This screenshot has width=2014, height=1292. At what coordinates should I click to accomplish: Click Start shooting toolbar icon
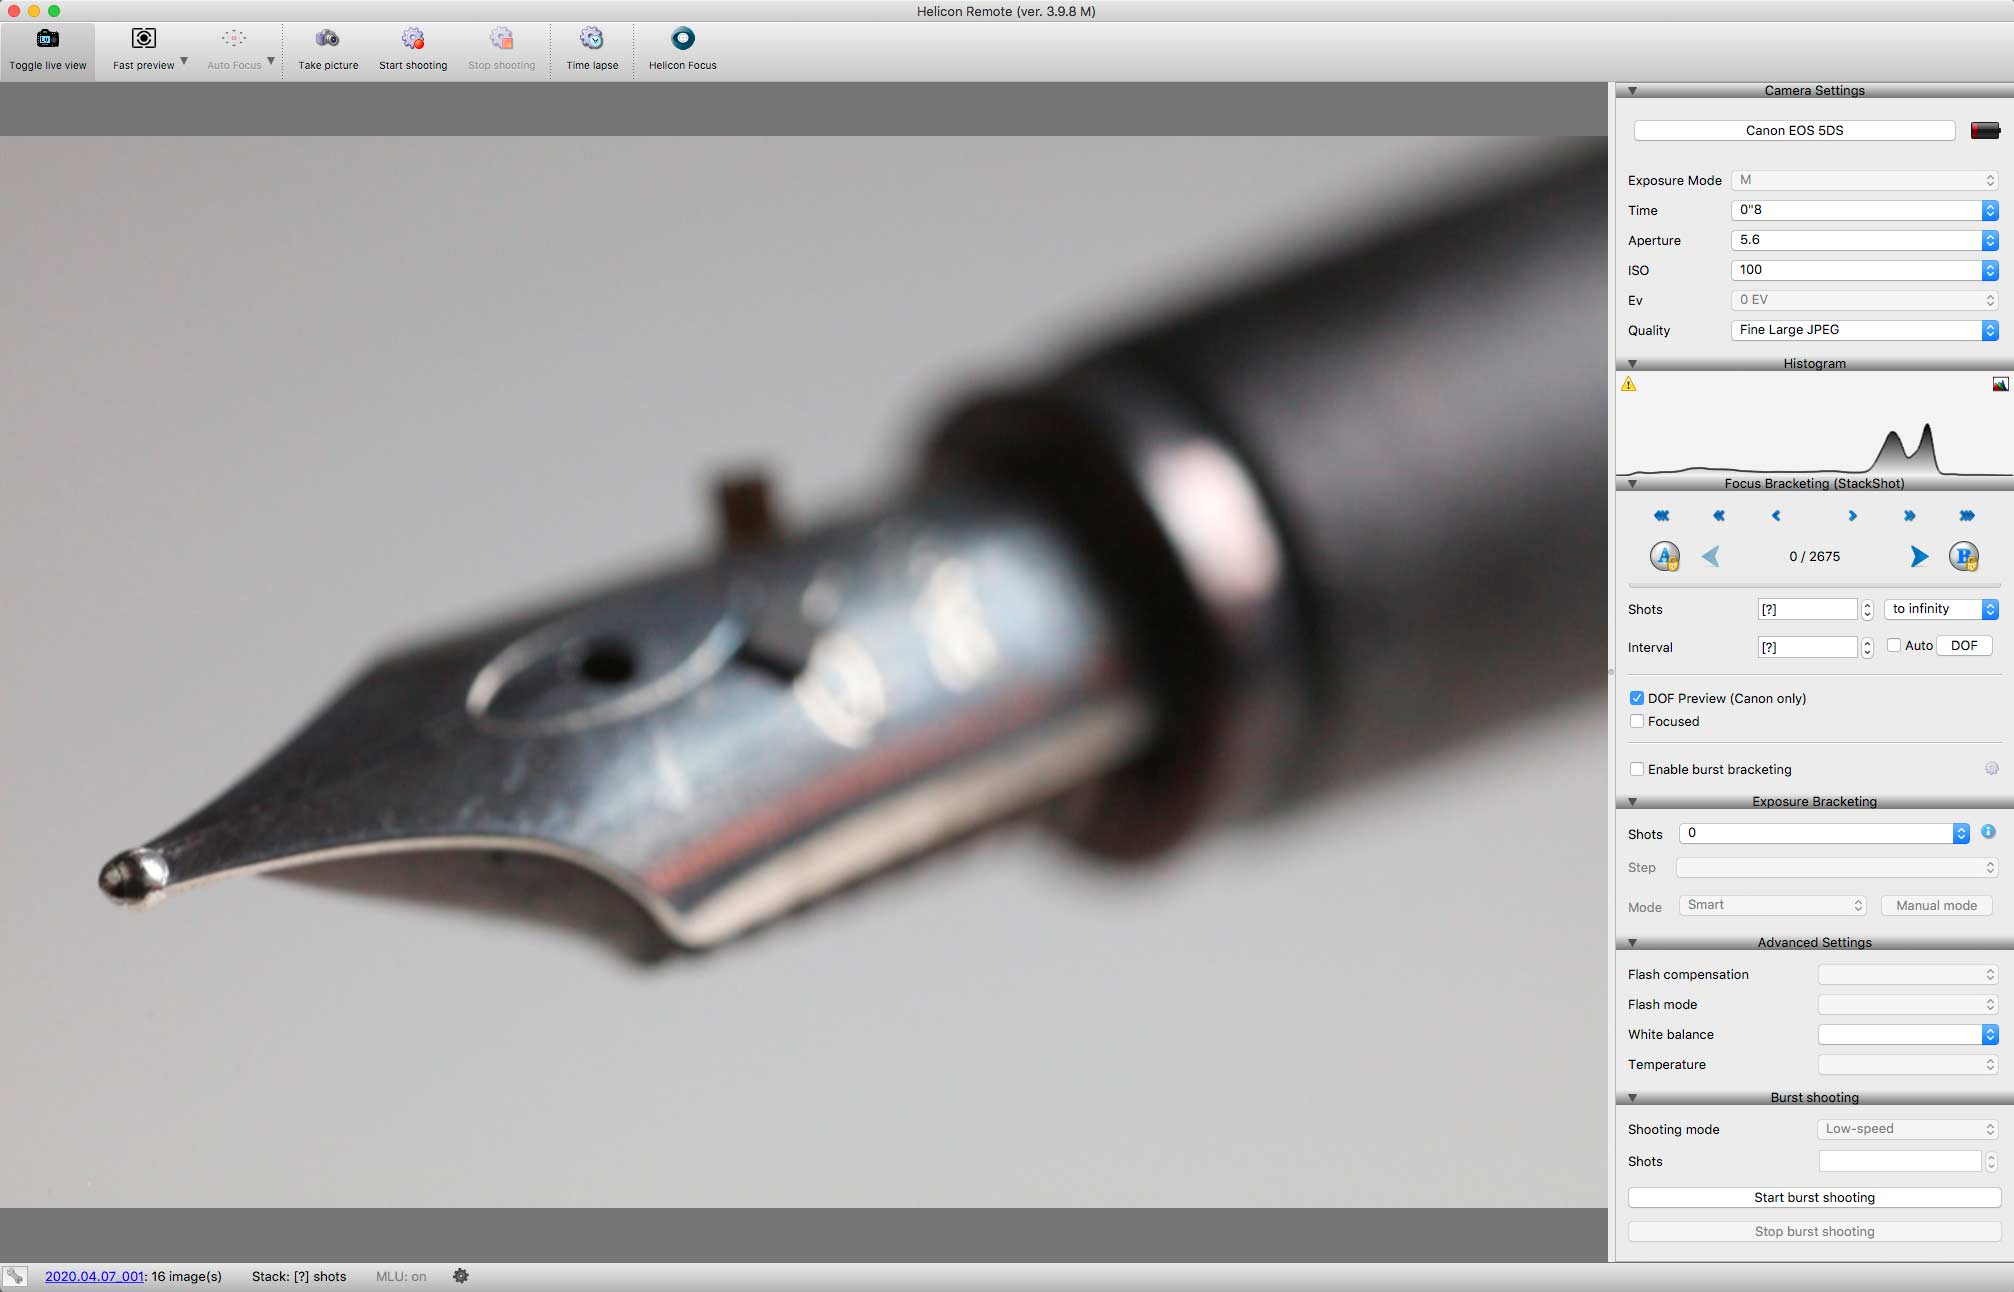(413, 39)
